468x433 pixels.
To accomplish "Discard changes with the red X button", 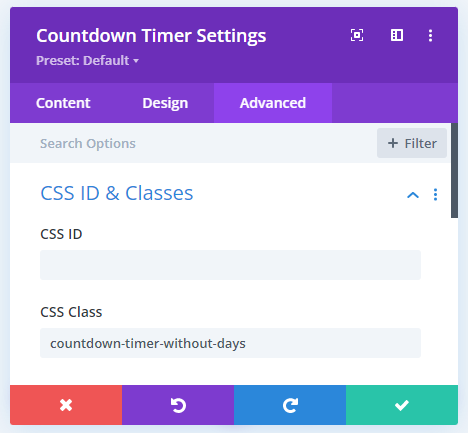I will coord(66,405).
